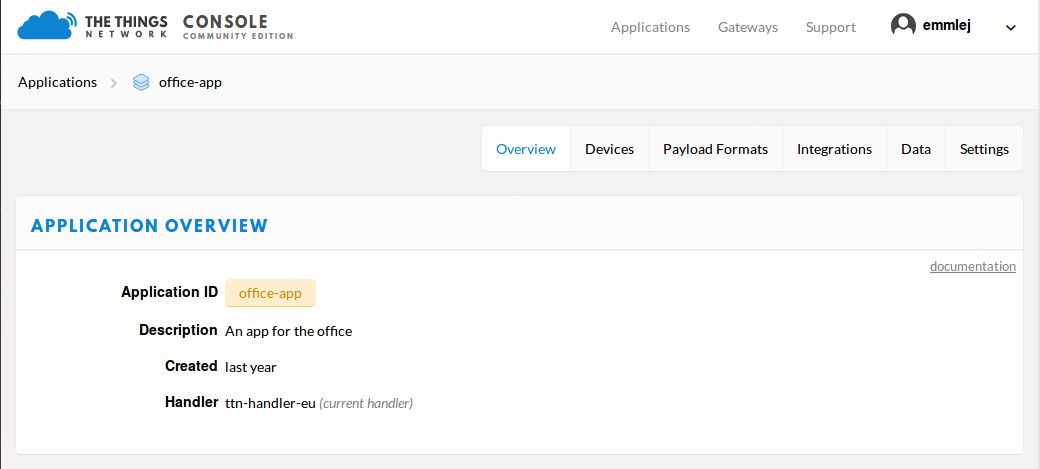
Task: Click the Console Community Edition logo text
Action: click(237, 27)
